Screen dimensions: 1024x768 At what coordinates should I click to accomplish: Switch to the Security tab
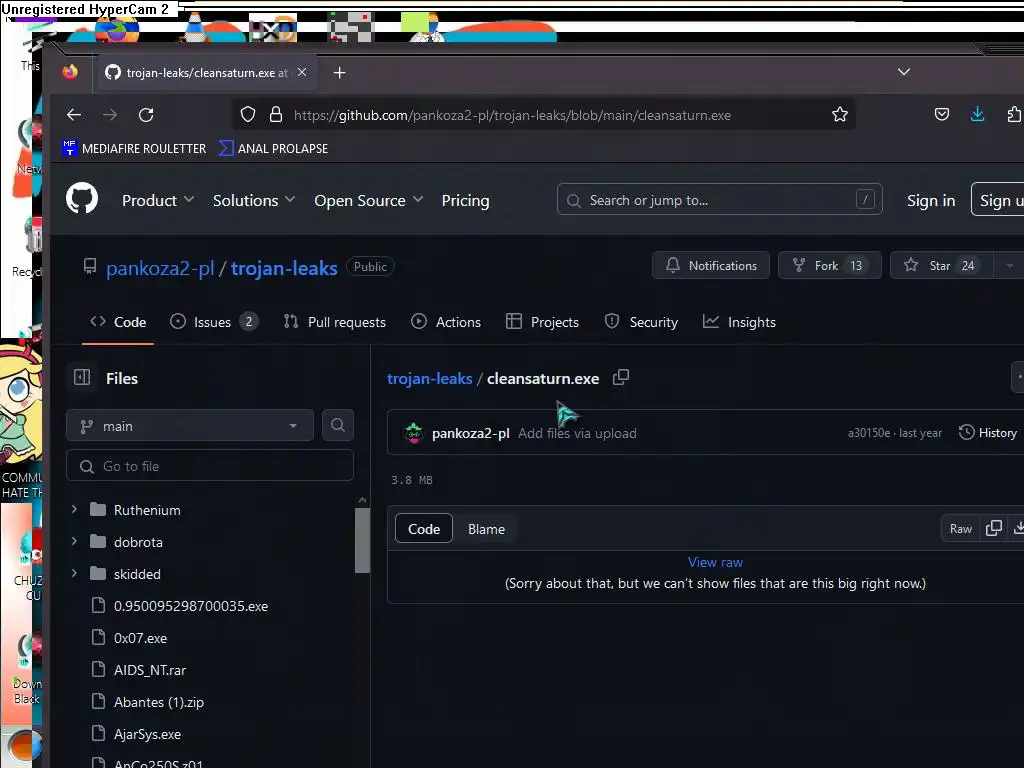(641, 322)
